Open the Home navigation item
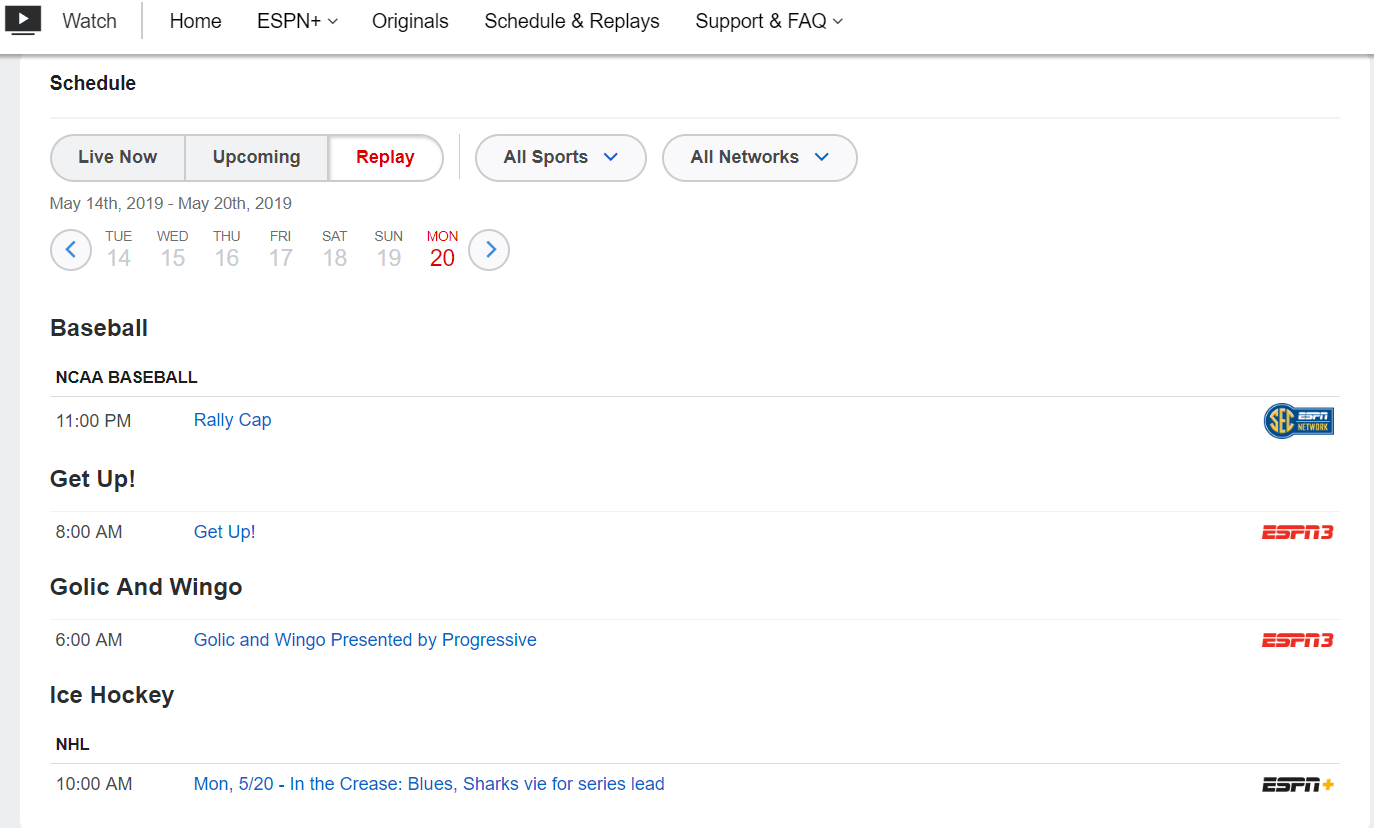 pyautogui.click(x=196, y=21)
